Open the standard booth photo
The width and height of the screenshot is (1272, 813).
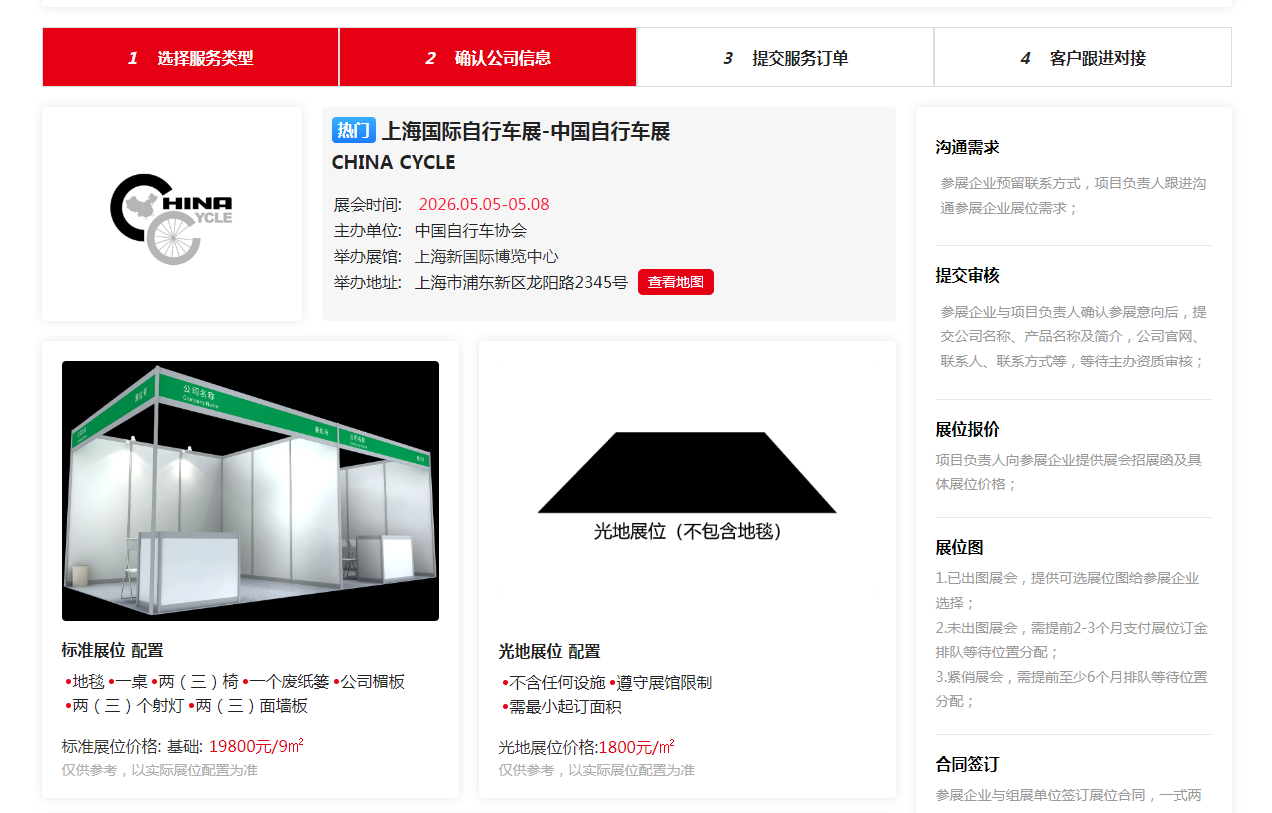pyautogui.click(x=250, y=491)
